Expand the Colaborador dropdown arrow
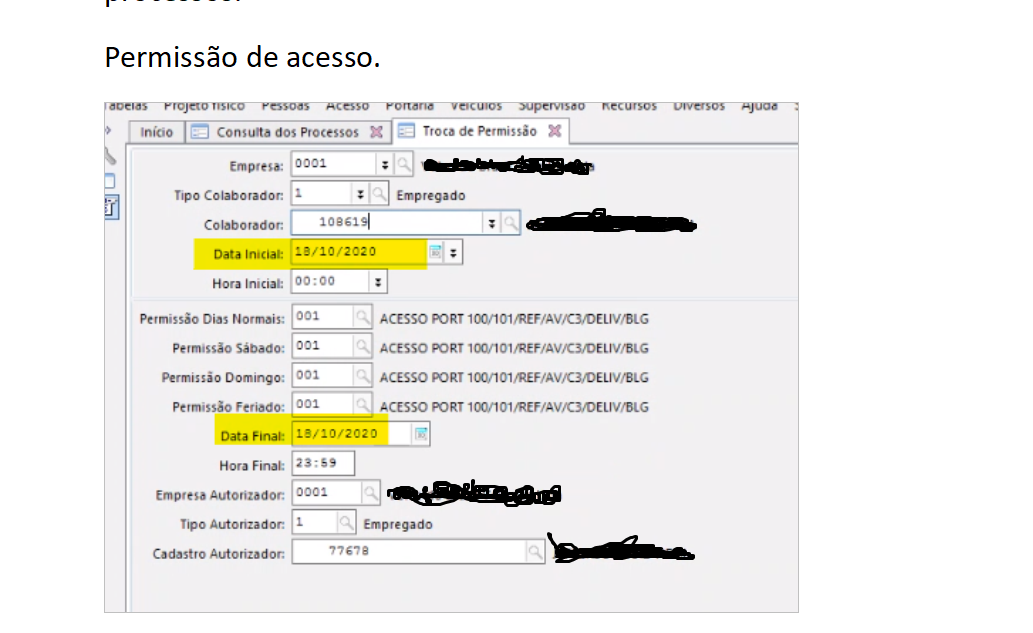Image resolution: width=1033 pixels, height=633 pixels. pos(491,223)
